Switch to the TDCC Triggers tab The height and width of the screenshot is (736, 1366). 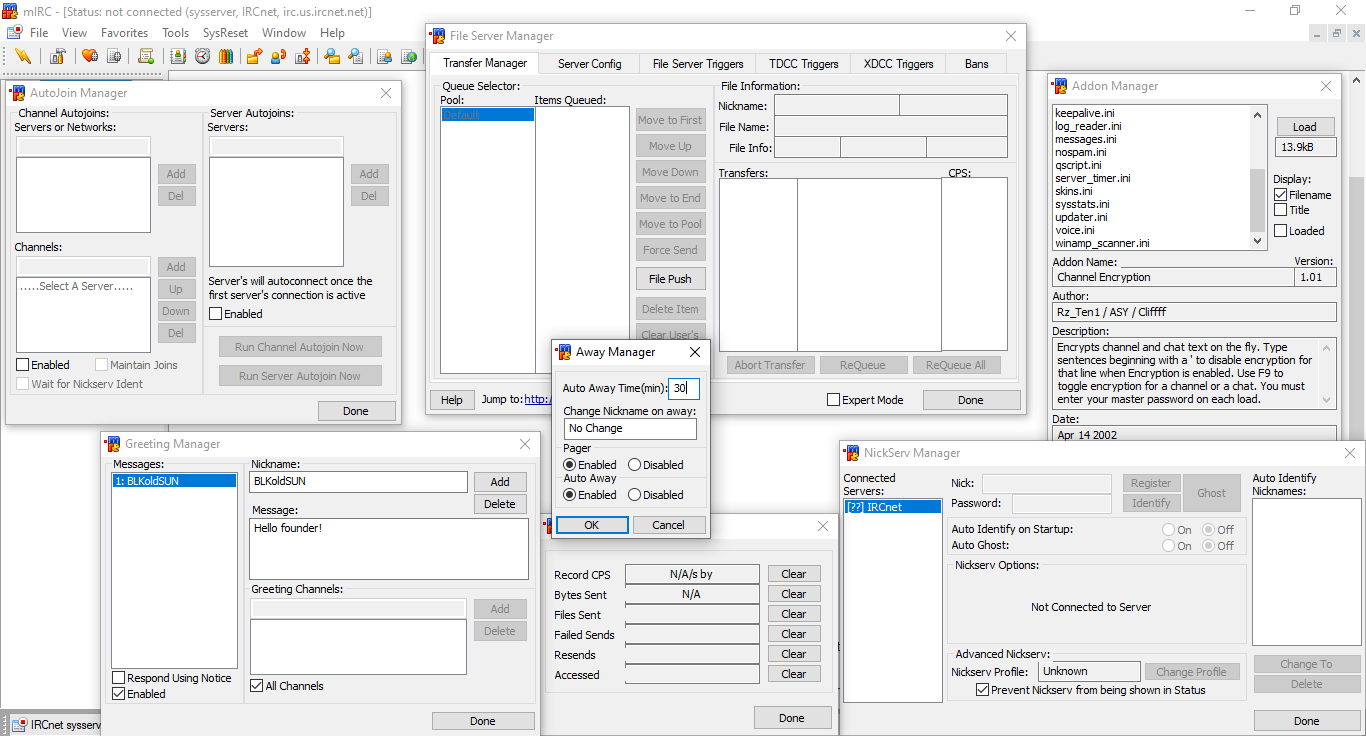804,64
